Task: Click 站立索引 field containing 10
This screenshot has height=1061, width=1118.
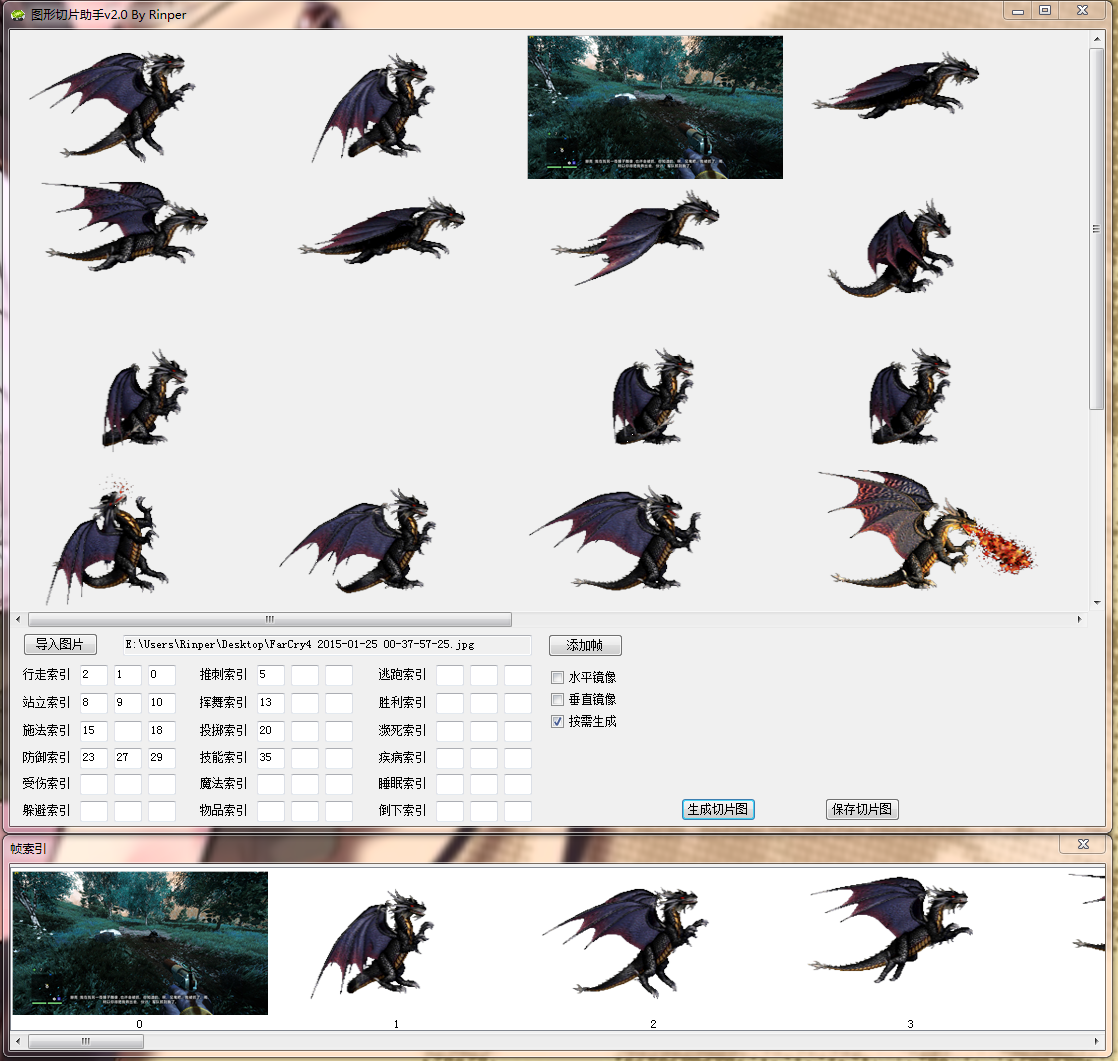Action: 162,702
